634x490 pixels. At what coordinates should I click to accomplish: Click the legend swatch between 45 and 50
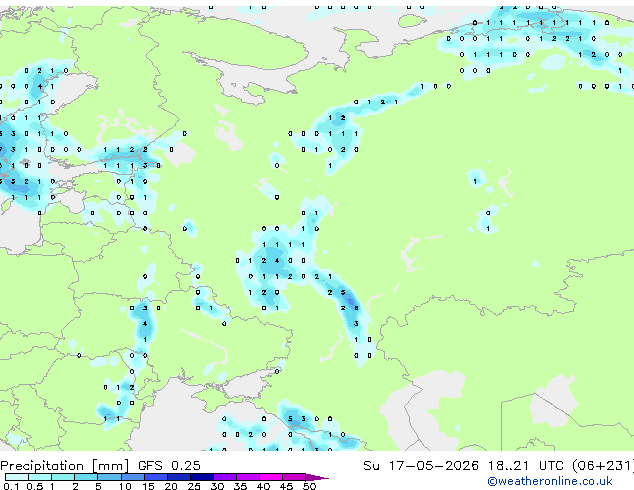tap(294, 477)
